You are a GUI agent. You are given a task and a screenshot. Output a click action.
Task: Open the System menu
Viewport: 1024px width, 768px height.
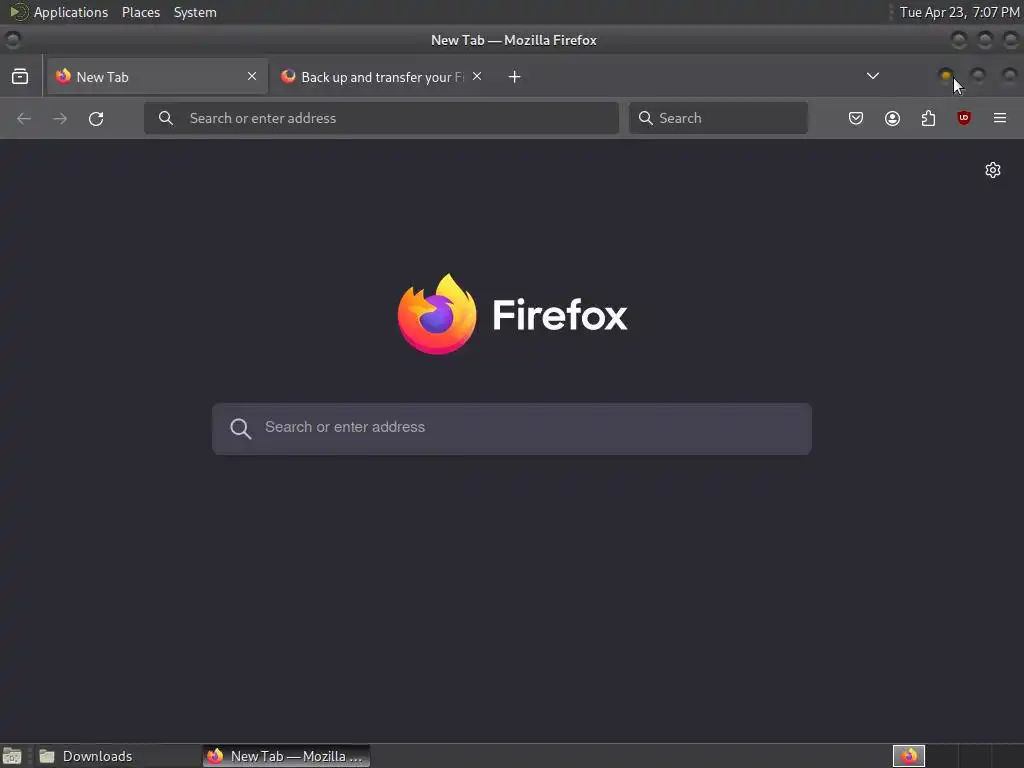[195, 12]
